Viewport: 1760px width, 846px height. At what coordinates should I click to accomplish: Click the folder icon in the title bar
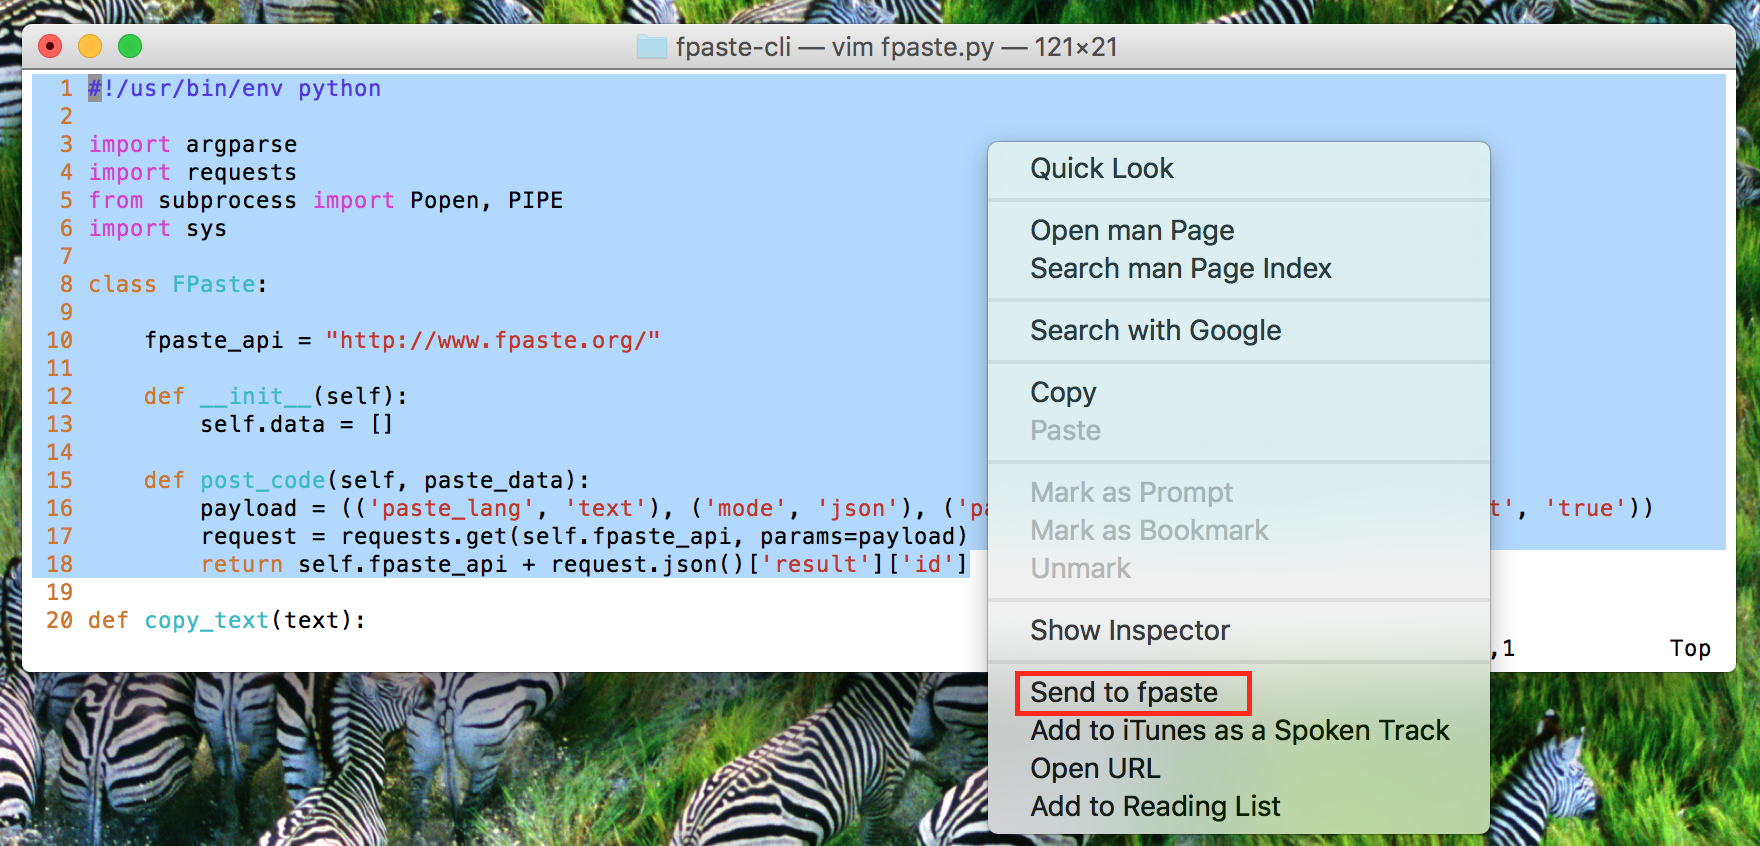[652, 47]
